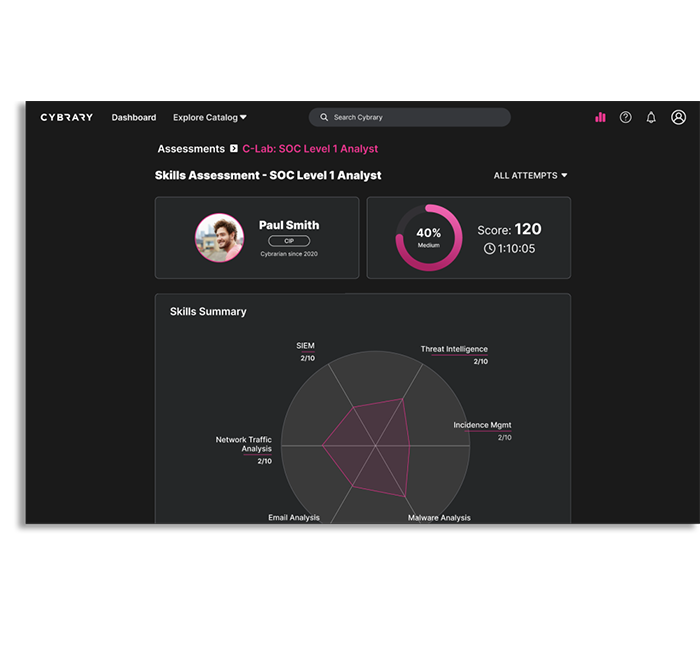
Task: Open the pink stats bar chart icon
Action: [x=600, y=117]
